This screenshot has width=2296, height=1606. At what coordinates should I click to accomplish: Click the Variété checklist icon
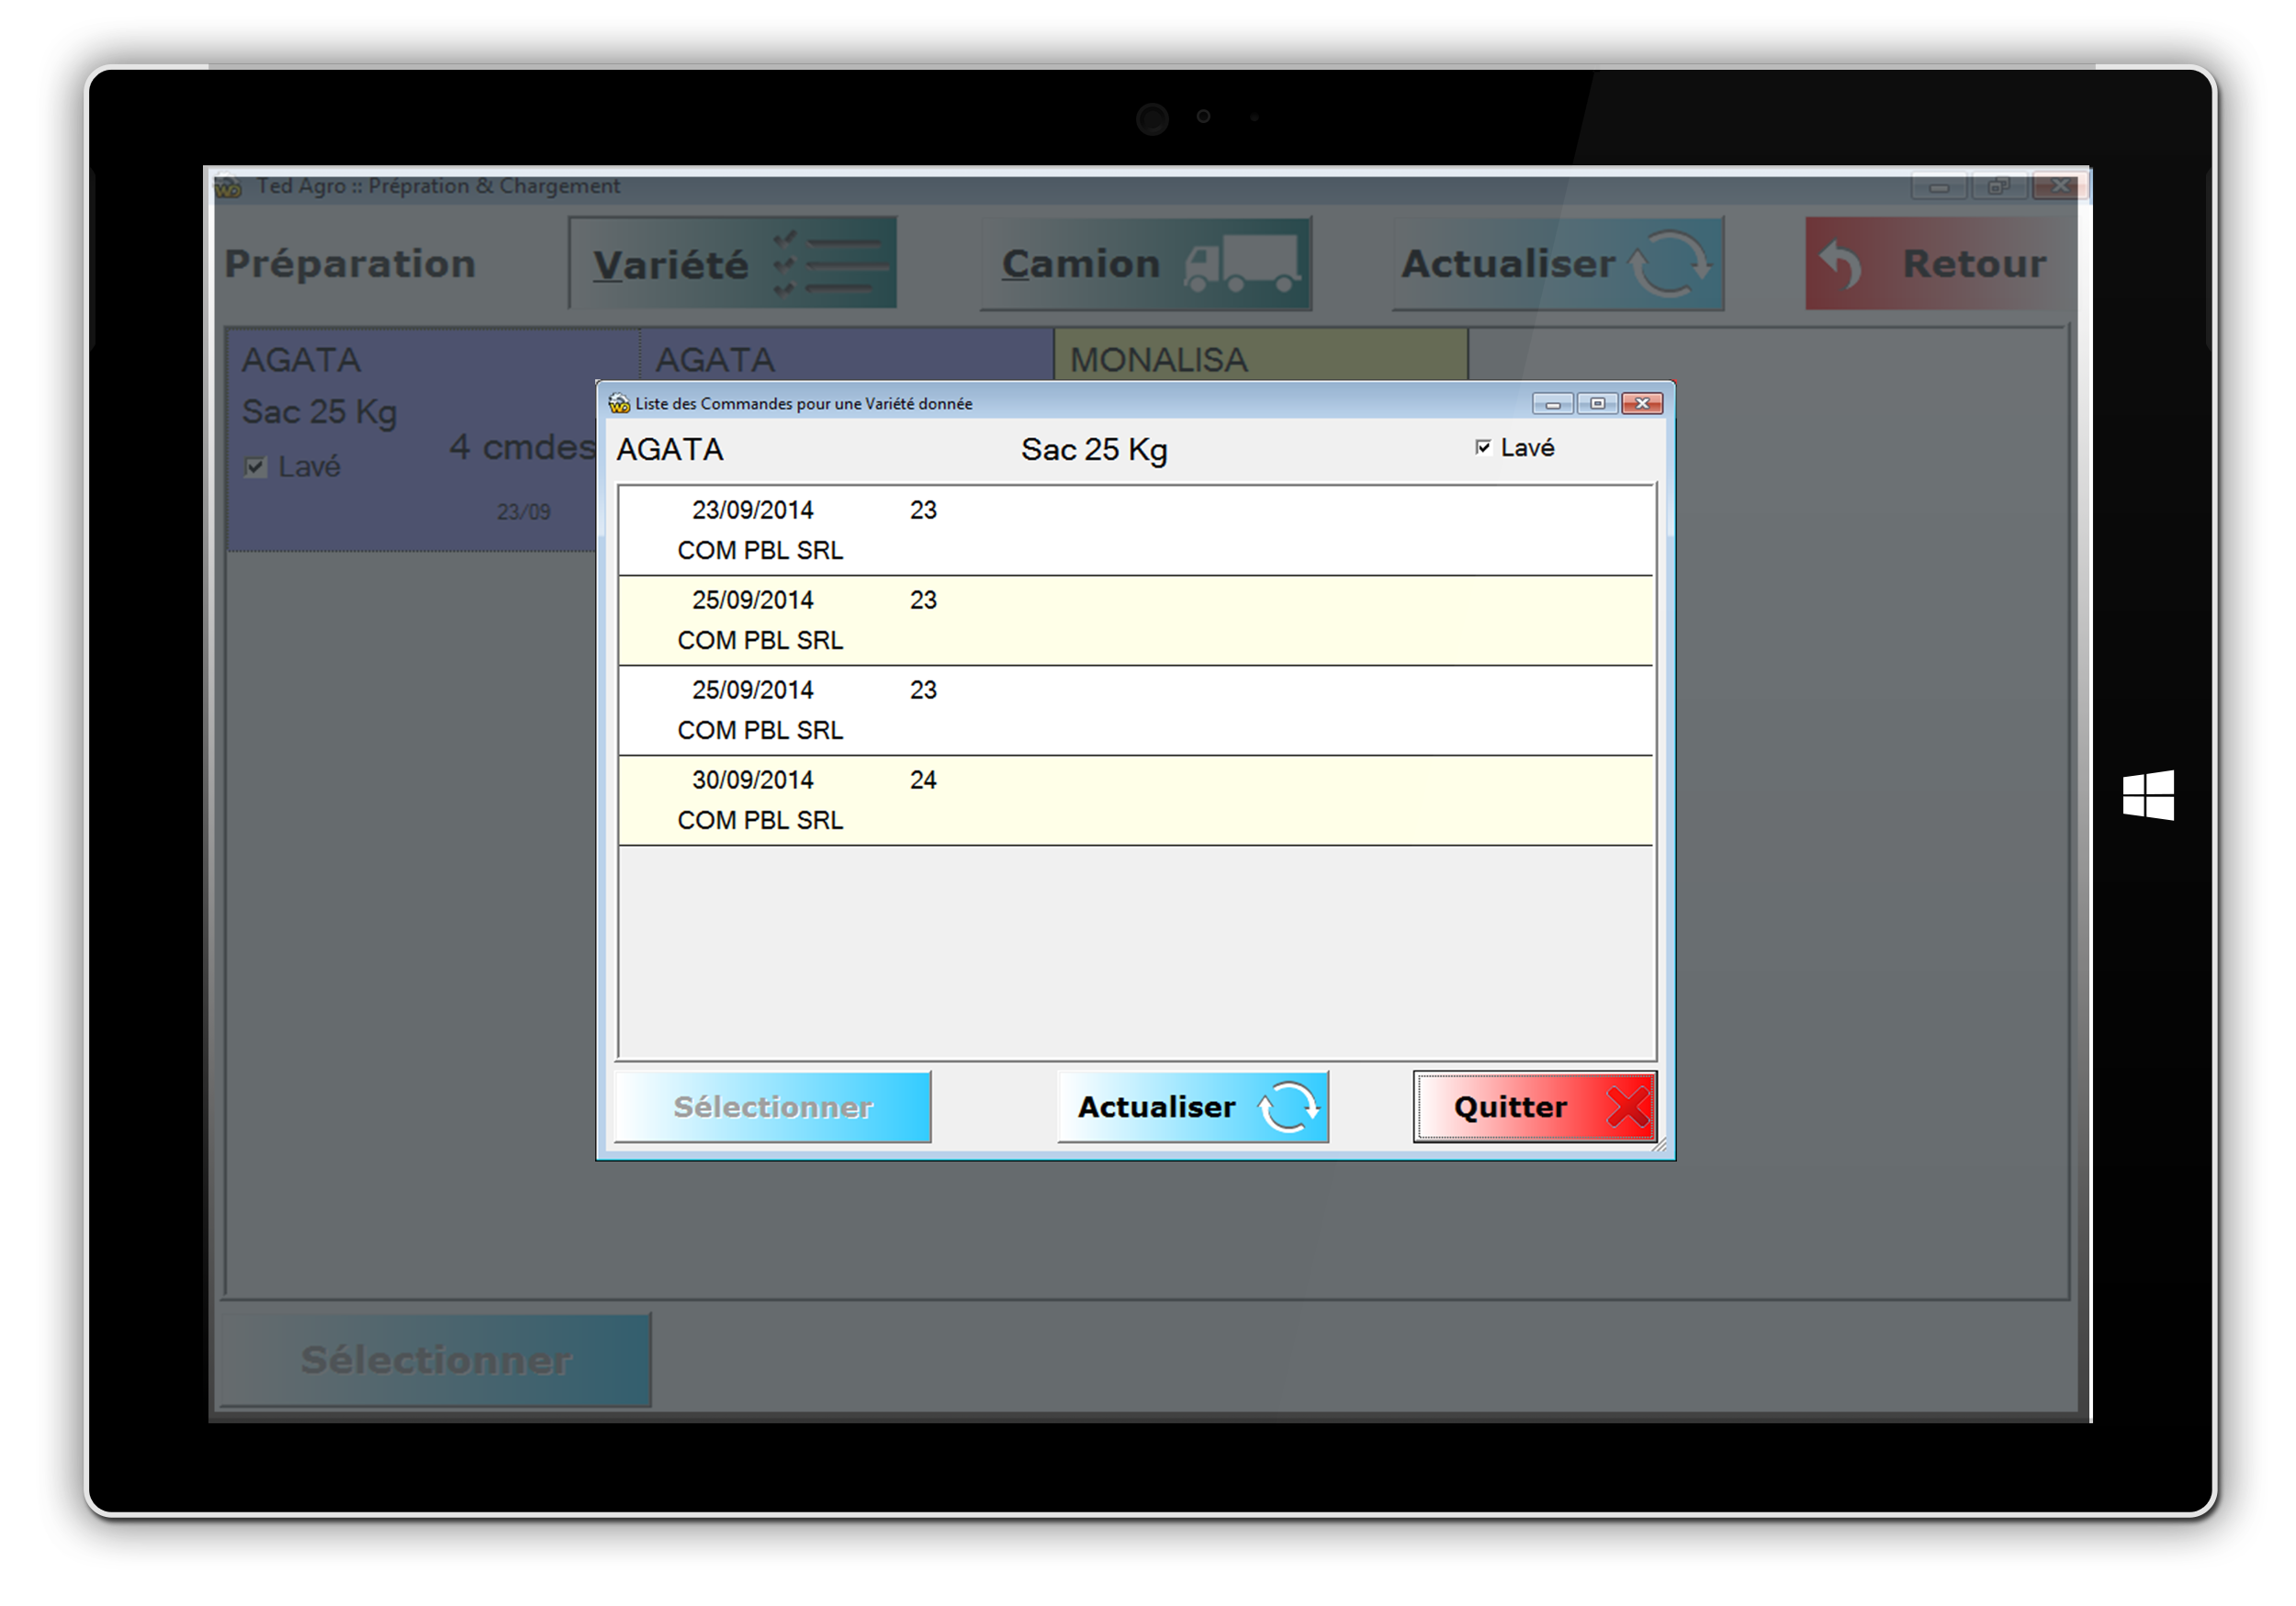tap(830, 265)
